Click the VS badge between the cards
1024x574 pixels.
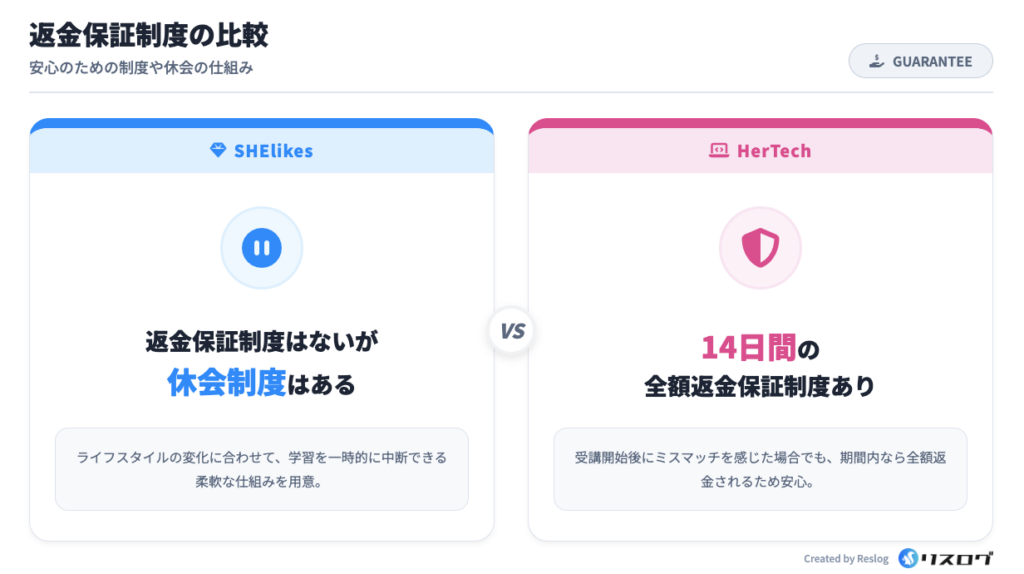[512, 332]
